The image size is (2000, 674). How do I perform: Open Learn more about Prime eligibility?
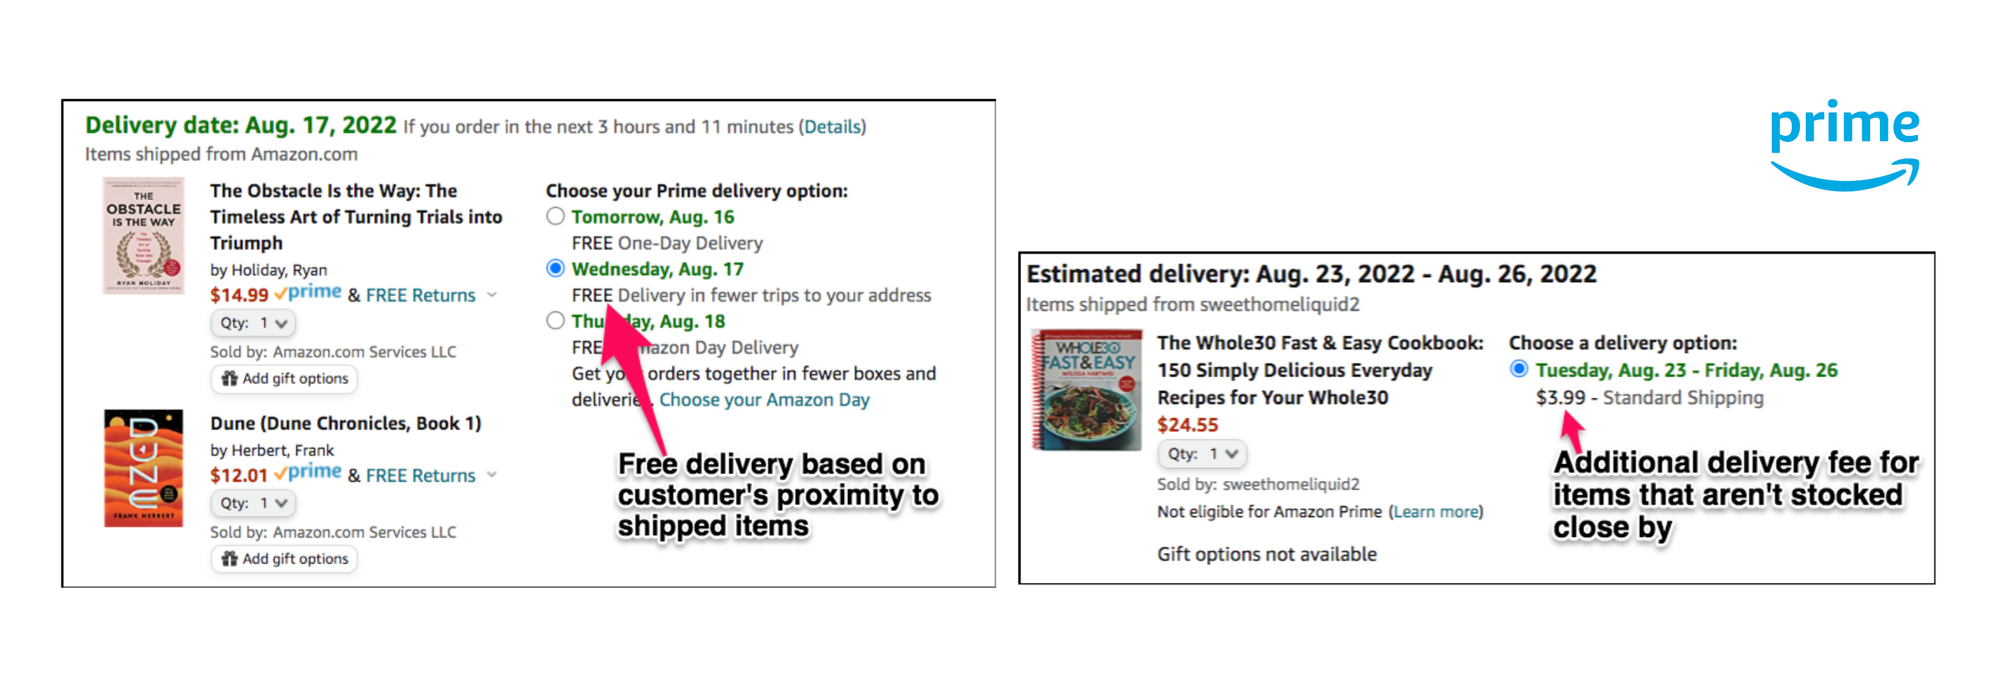1436,512
